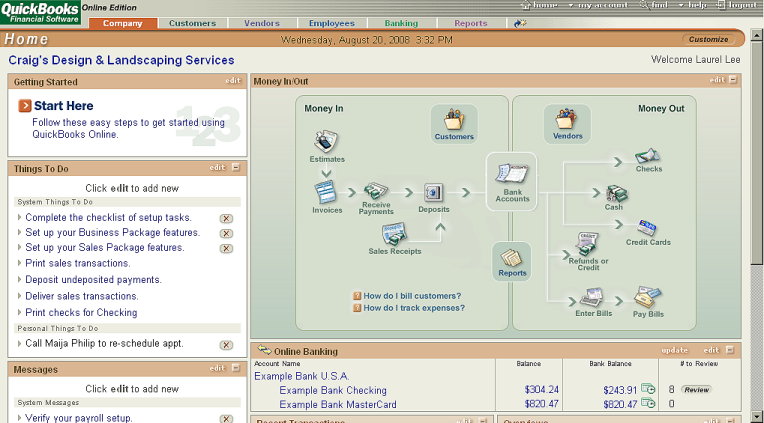Open the Estimates icon in Money In
This screenshot has width=764, height=423.
[326, 141]
